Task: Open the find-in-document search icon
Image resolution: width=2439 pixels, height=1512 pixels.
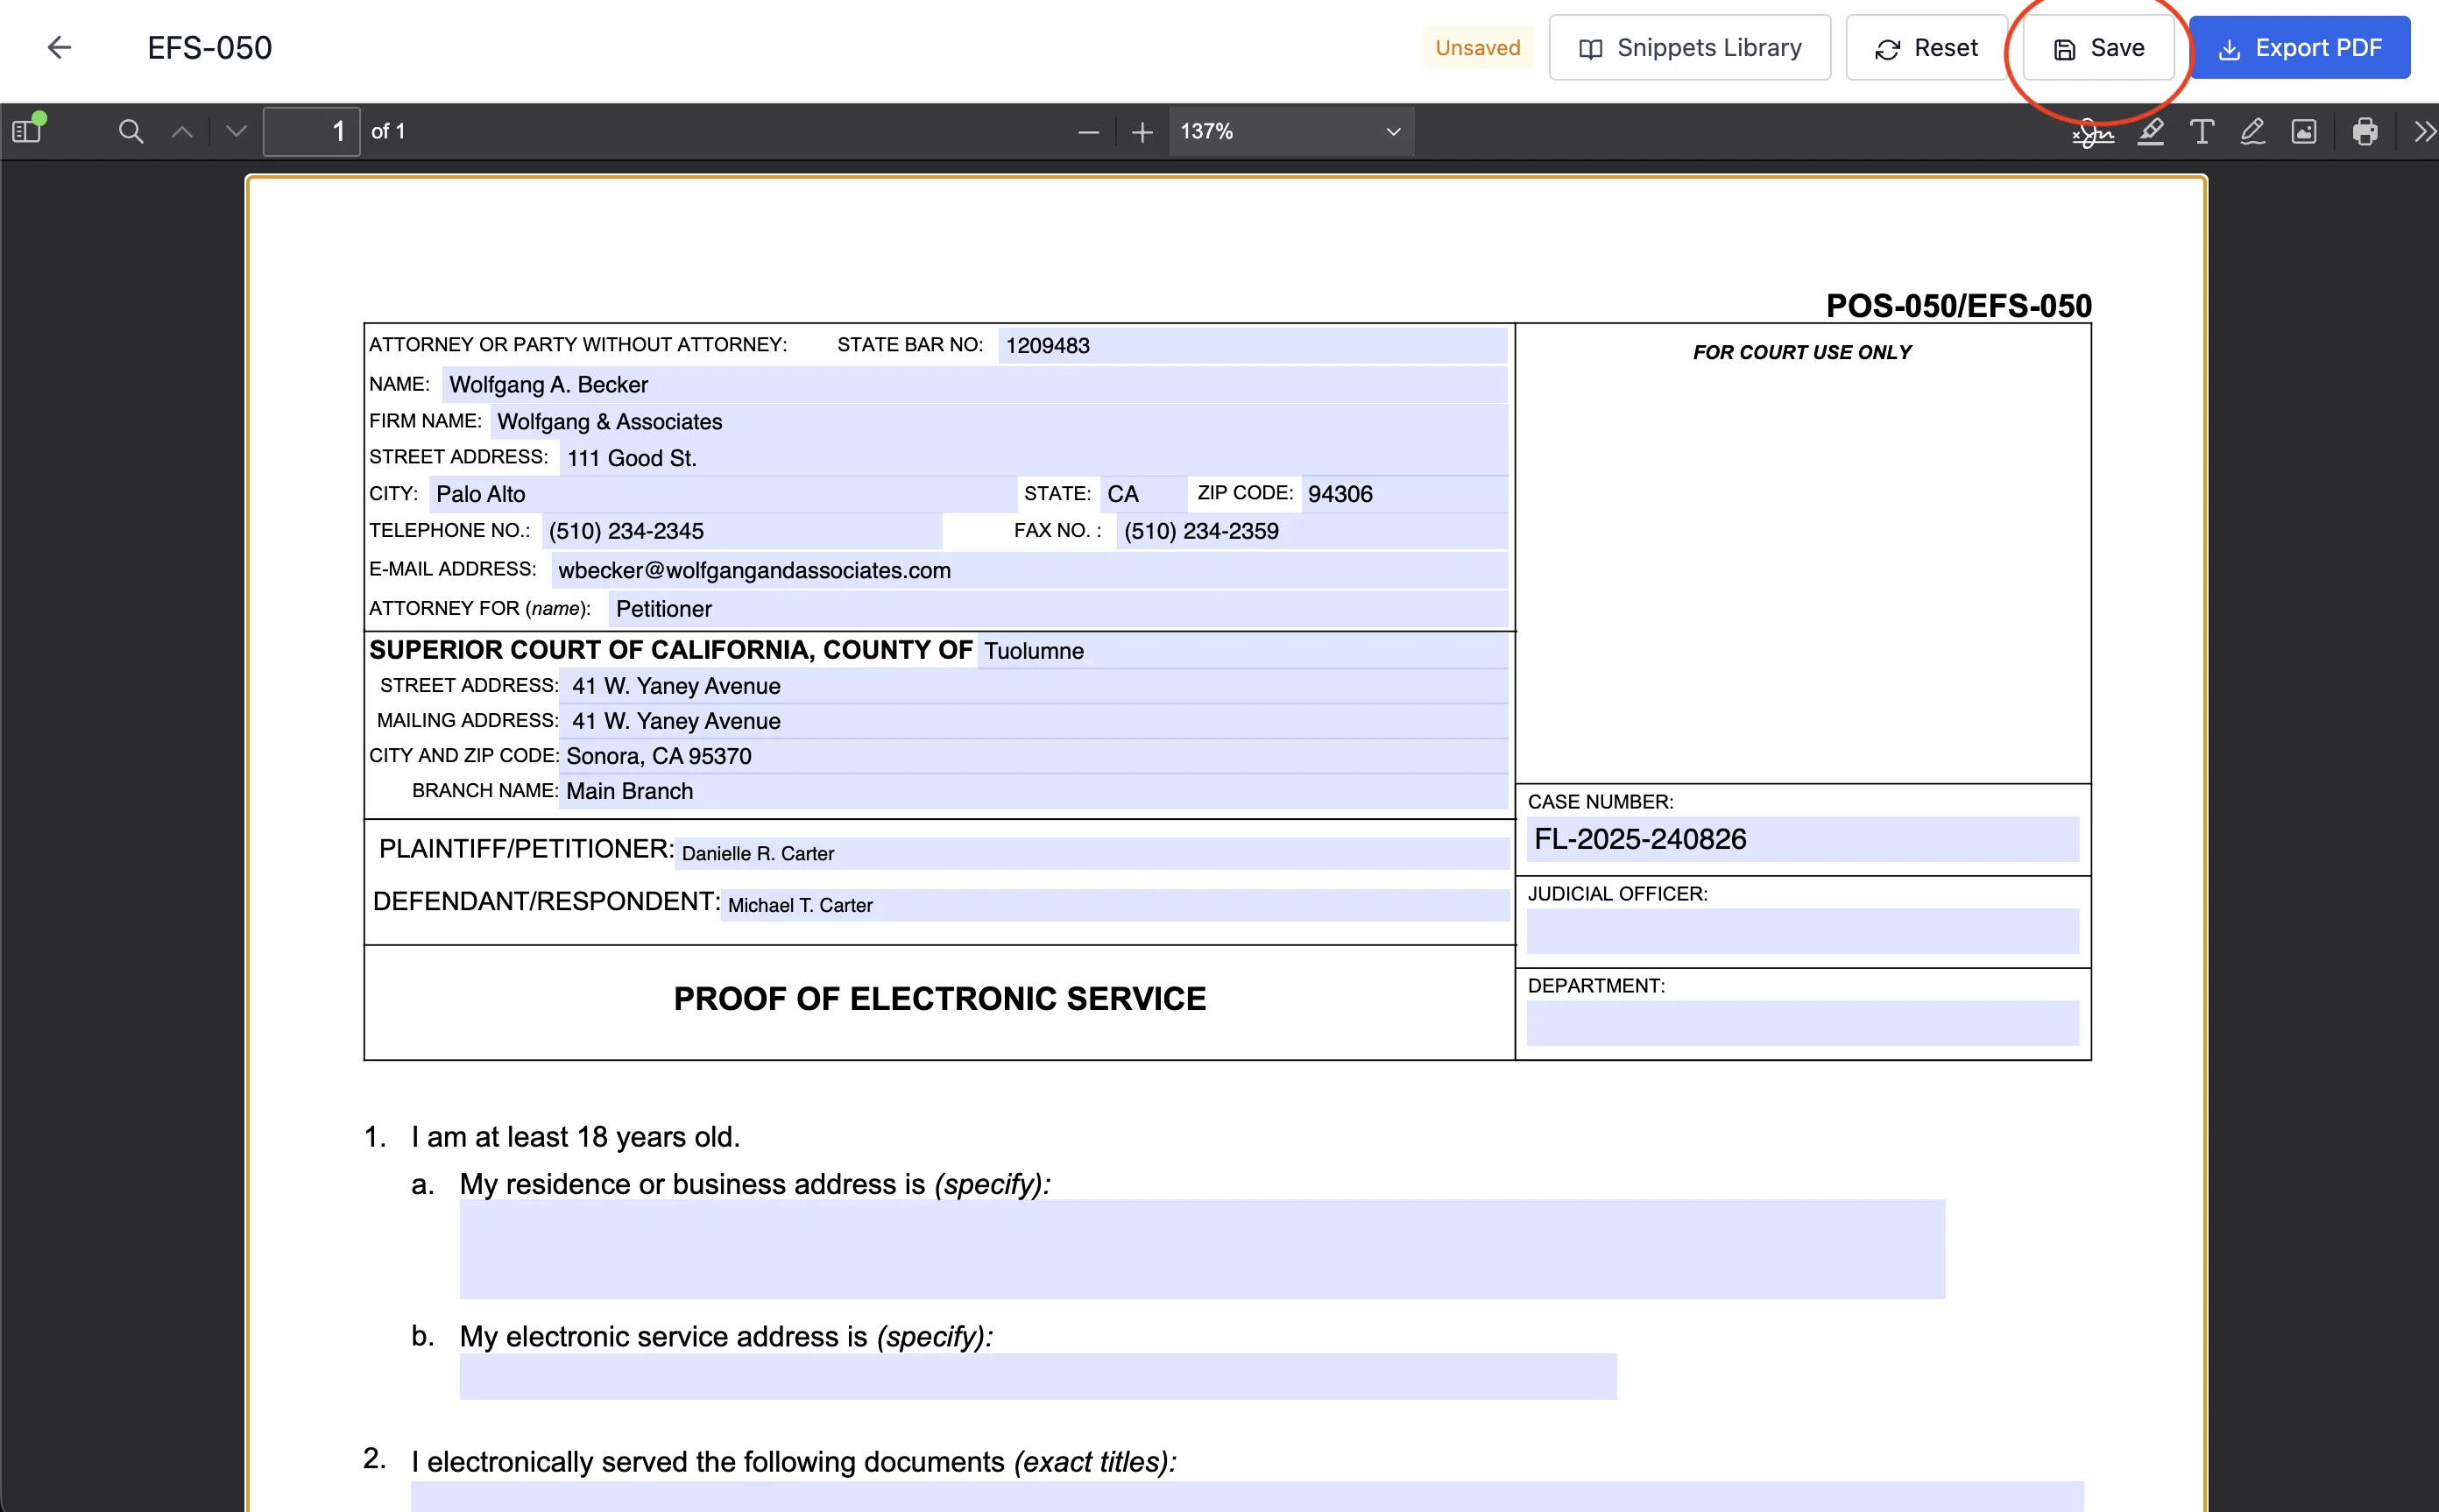Action: click(x=130, y=131)
